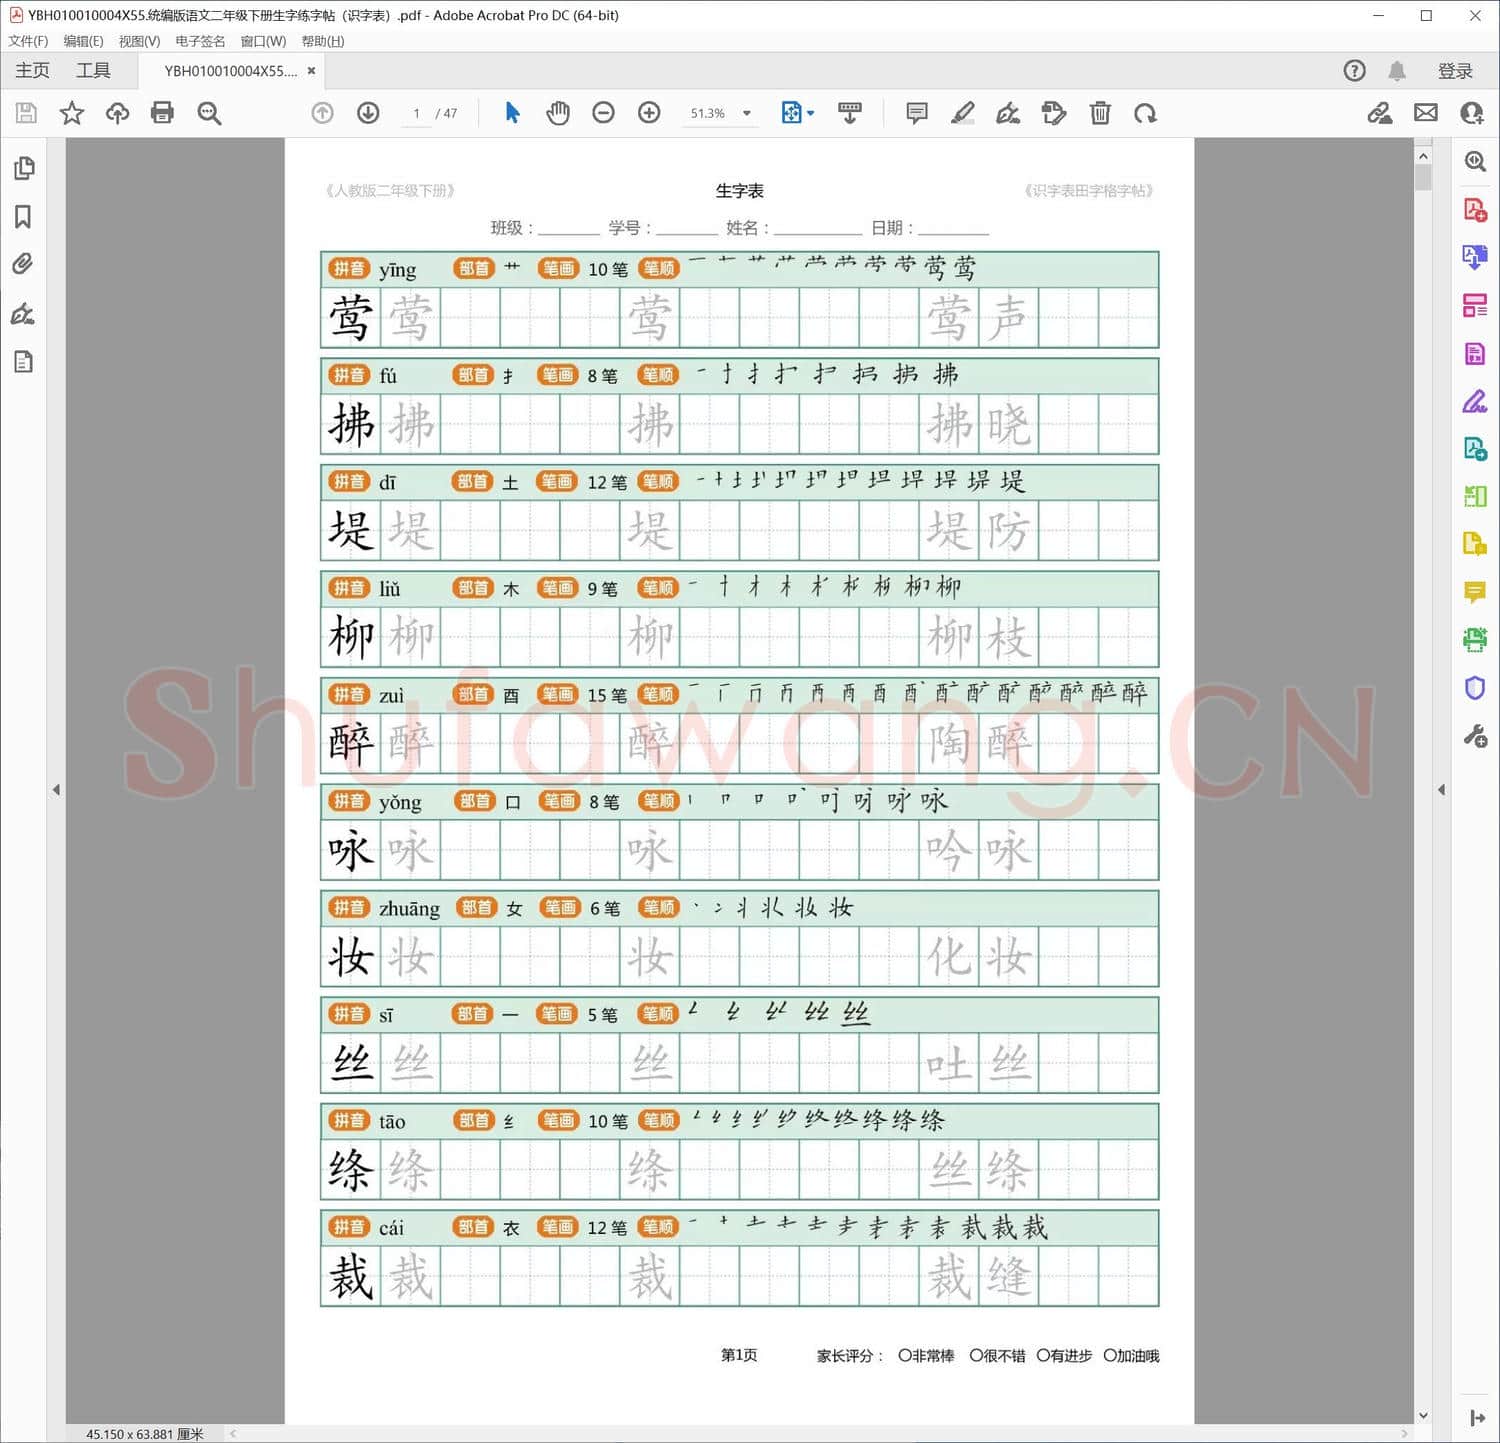Add a sticky note comment
The image size is (1500, 1443).
(x=916, y=113)
